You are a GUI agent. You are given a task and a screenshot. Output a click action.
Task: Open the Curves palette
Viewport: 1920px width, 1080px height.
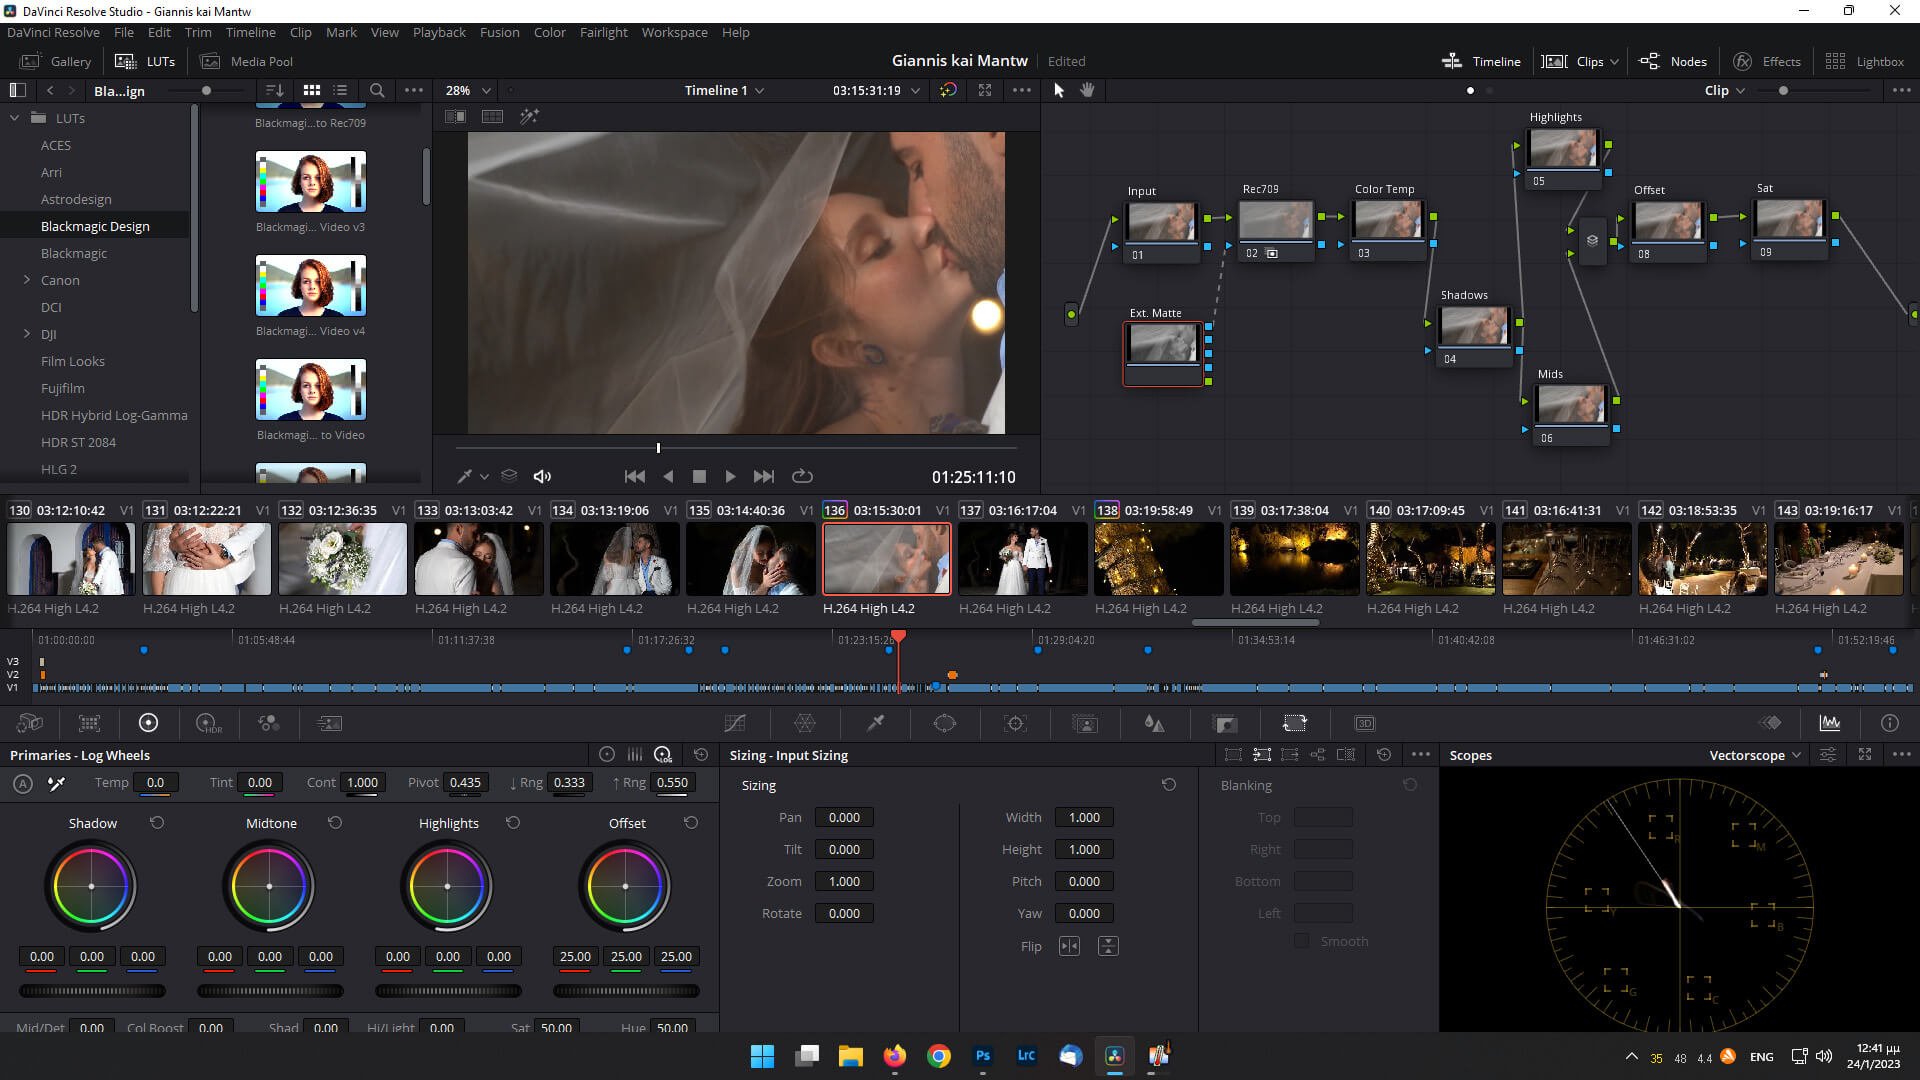pyautogui.click(x=735, y=723)
